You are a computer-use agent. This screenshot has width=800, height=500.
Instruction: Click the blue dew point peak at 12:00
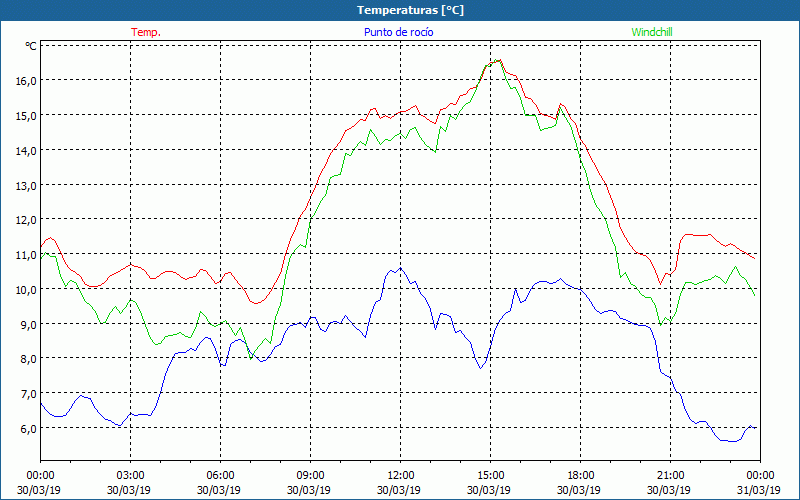[x=401, y=267]
